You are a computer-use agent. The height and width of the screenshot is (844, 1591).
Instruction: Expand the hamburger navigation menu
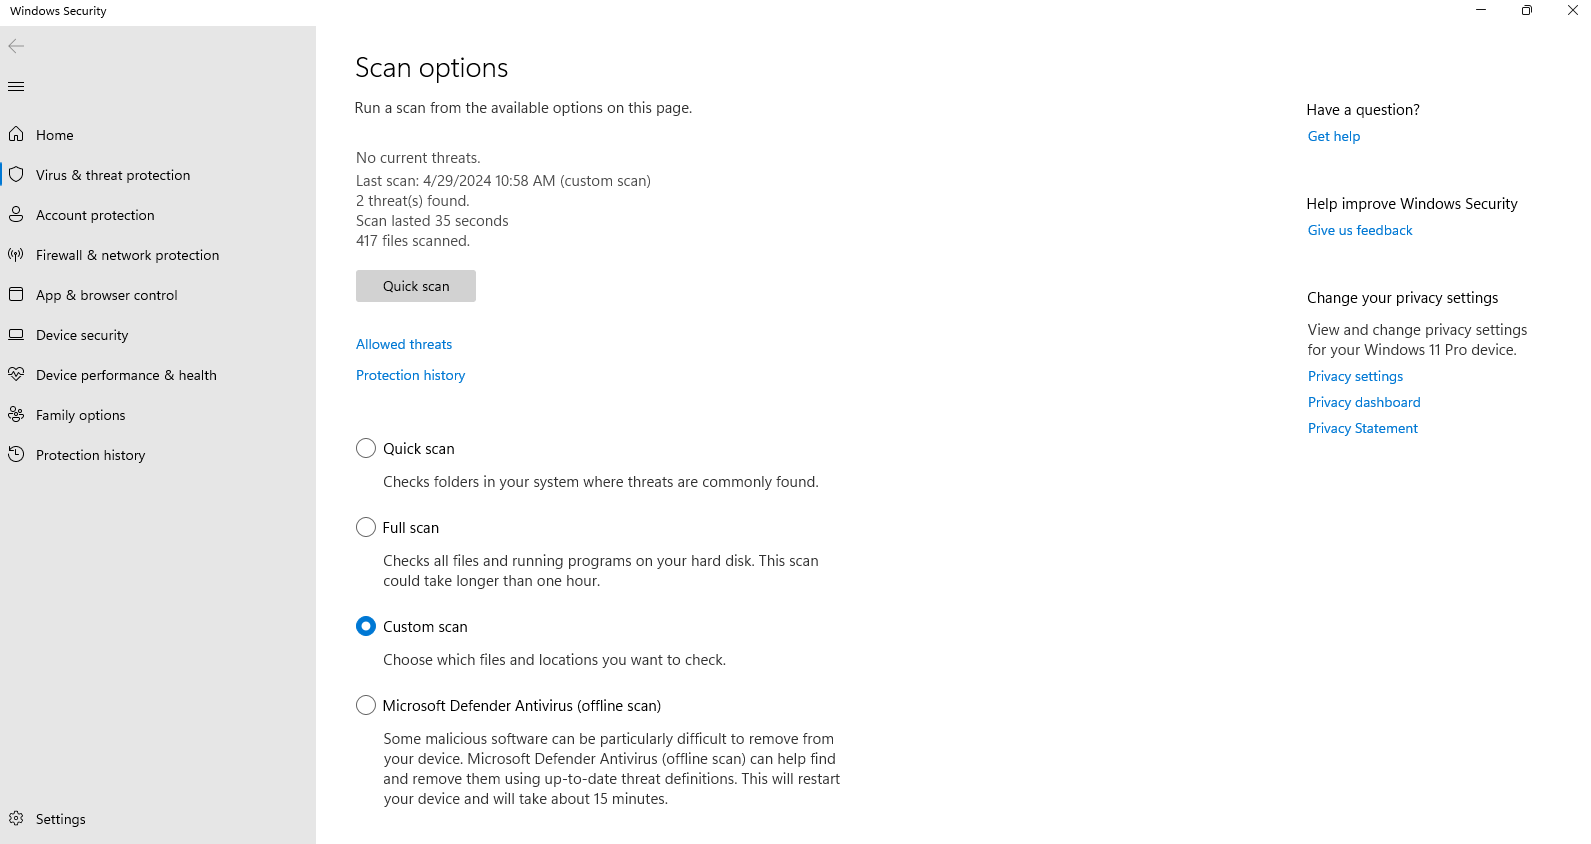[x=16, y=86]
